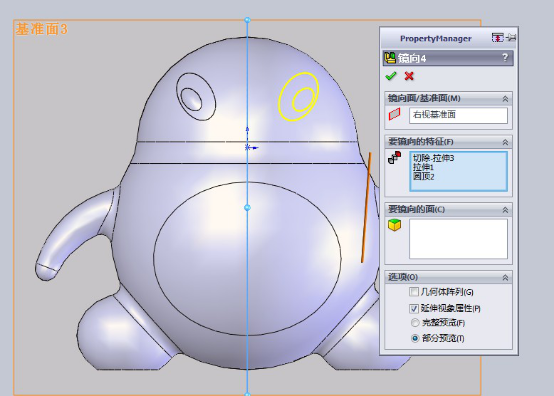
Task: Click features to mirror icon
Action: point(395,158)
